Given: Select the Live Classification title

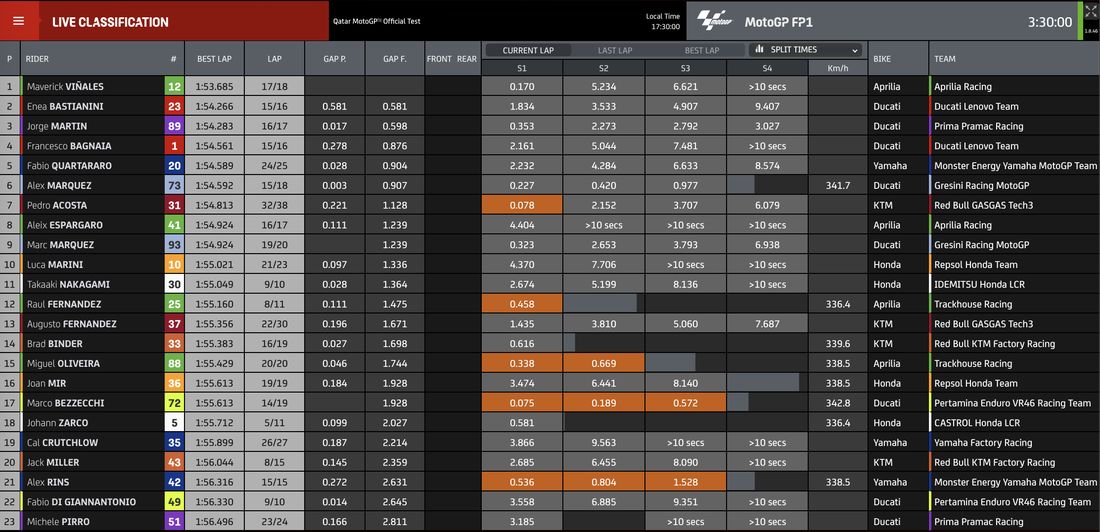Looking at the screenshot, I should click(110, 22).
